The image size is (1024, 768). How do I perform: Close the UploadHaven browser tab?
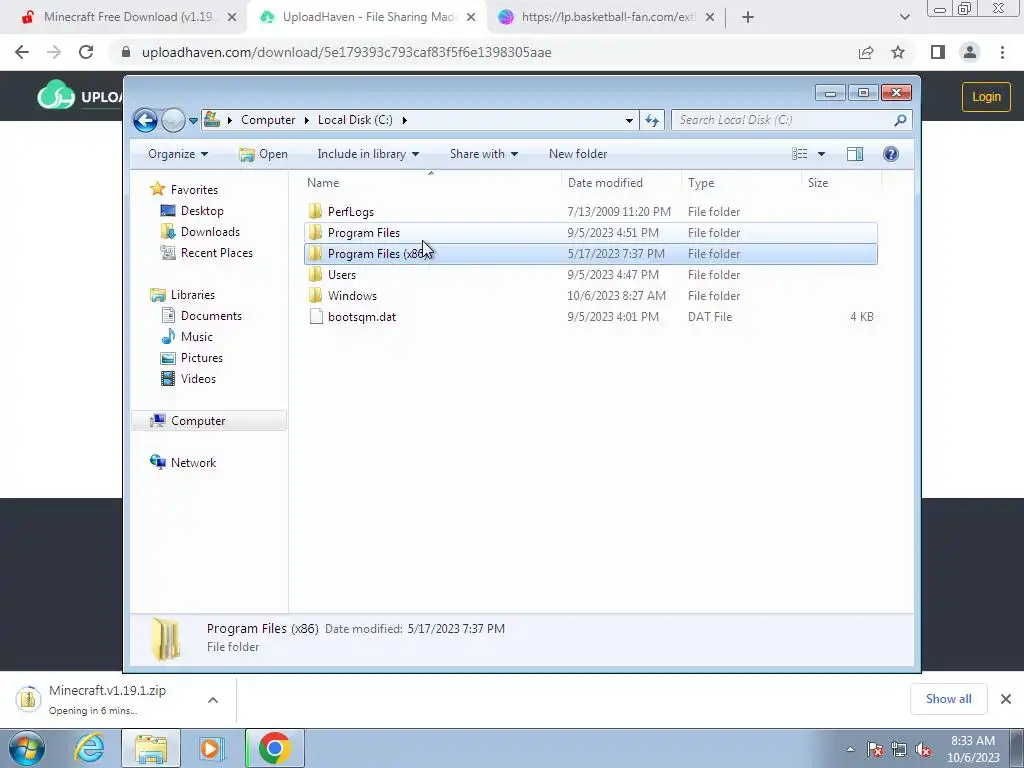(x=471, y=18)
